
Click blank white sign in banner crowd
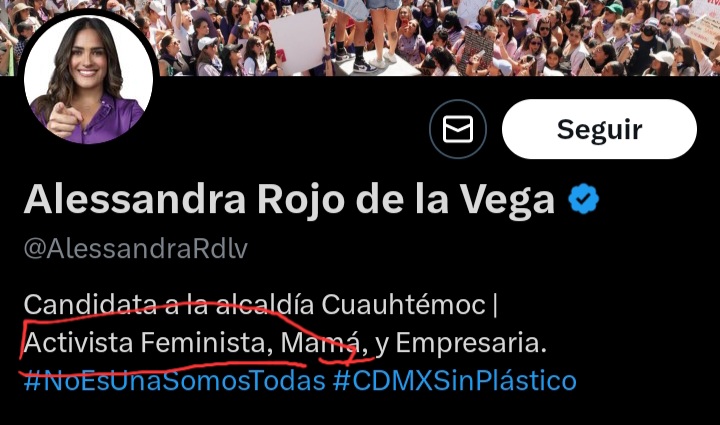[x=297, y=40]
